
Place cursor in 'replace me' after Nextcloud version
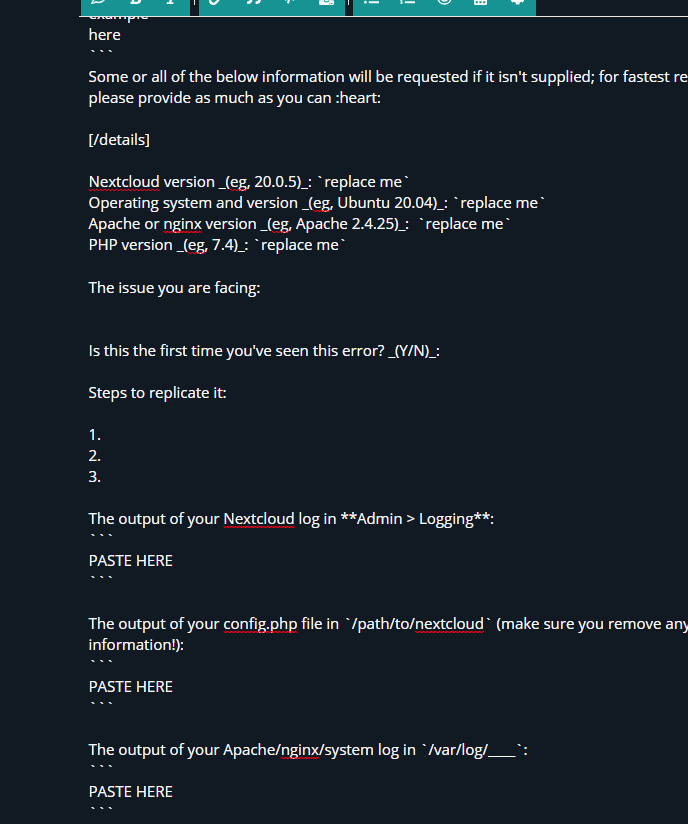363,182
